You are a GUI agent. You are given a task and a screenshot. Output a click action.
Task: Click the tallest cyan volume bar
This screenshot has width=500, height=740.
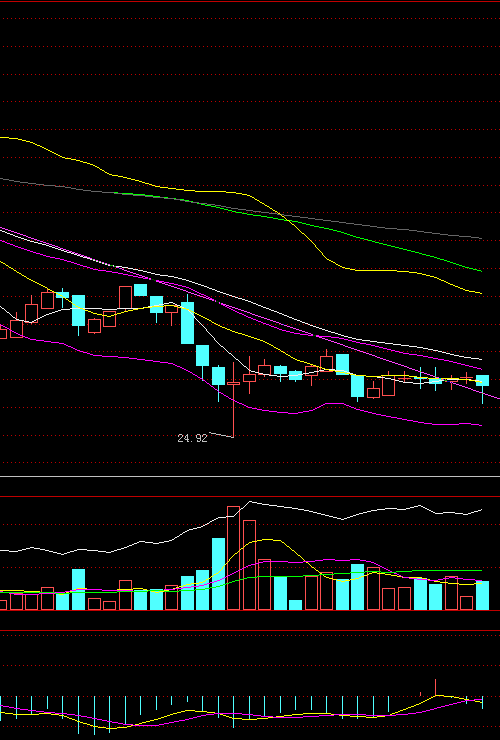pos(218,574)
